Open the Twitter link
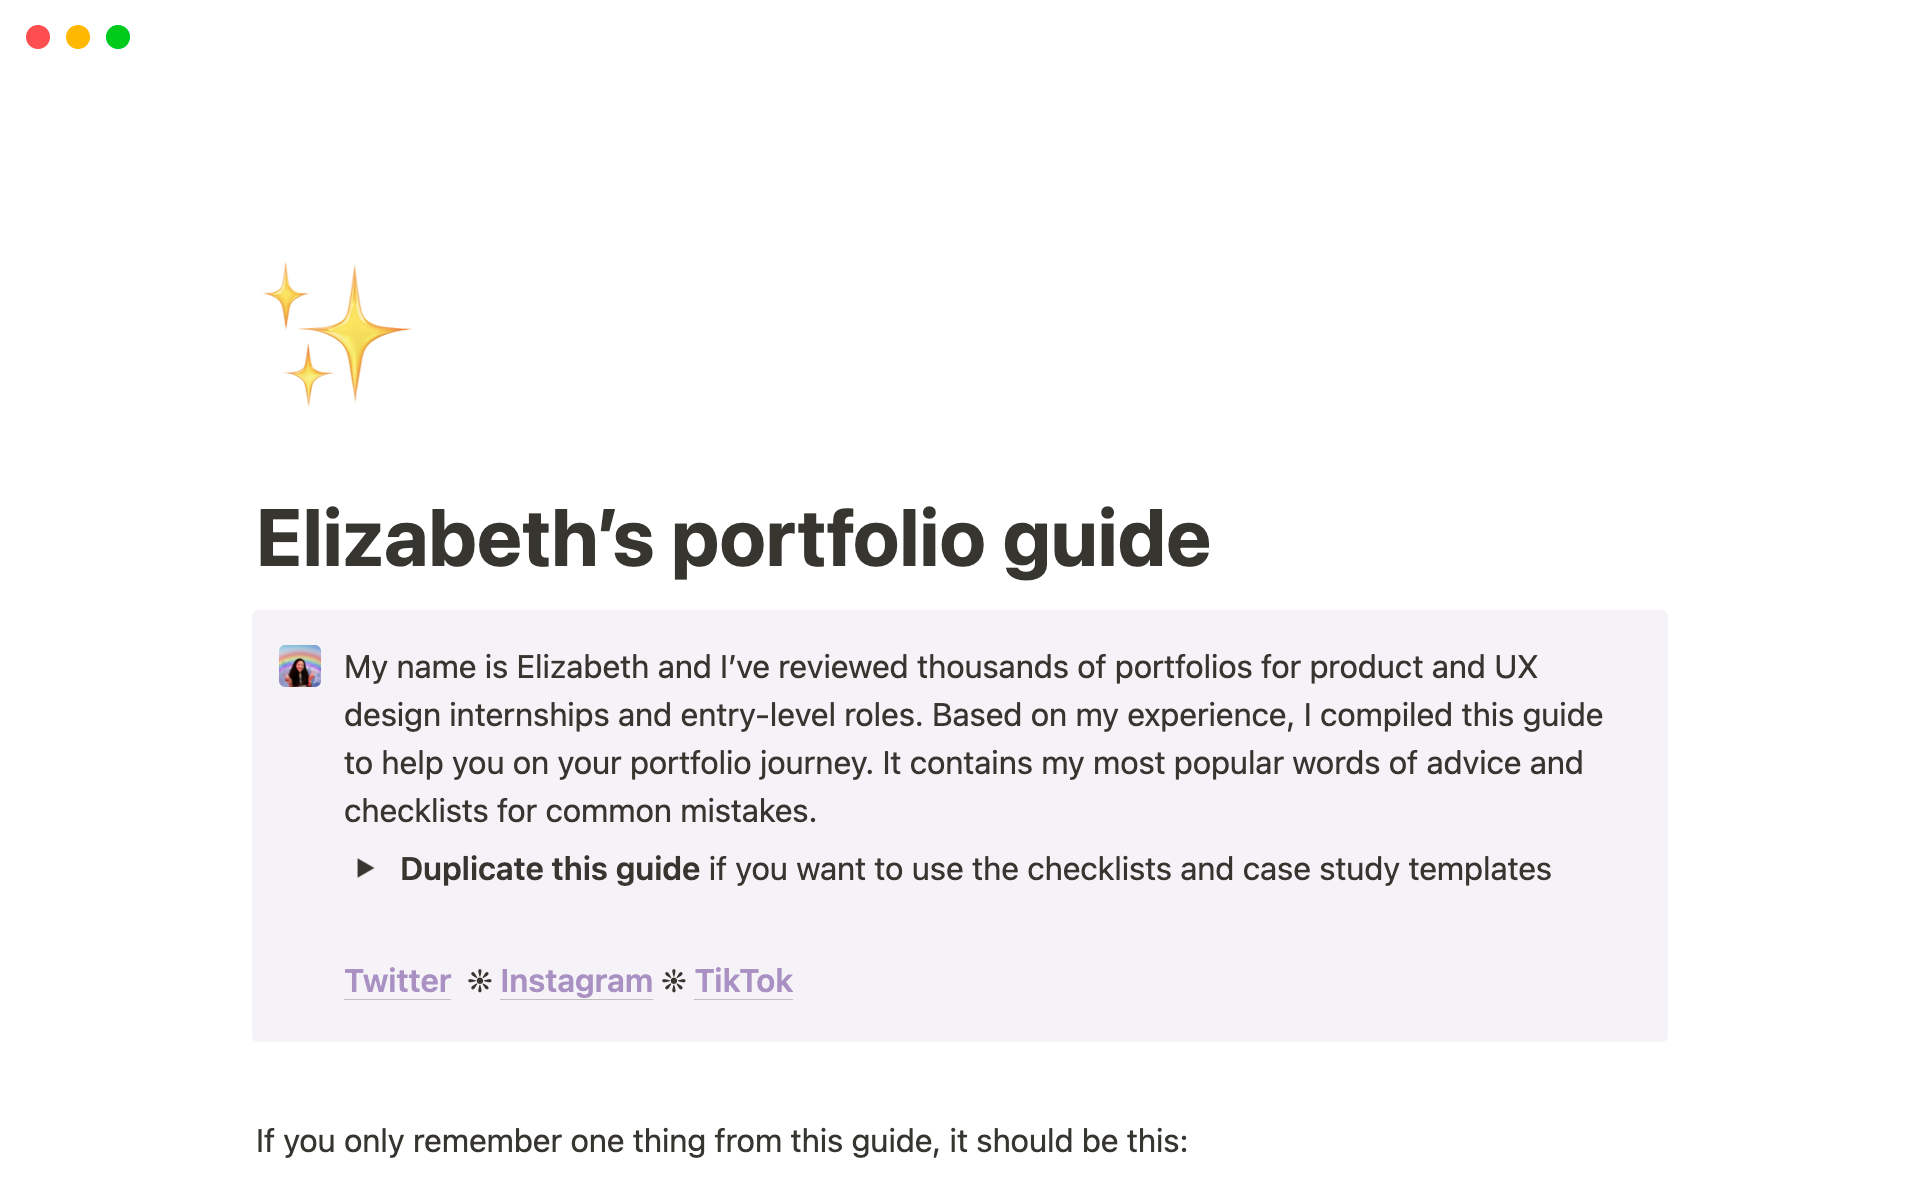This screenshot has height=1200, width=1920. click(397, 981)
